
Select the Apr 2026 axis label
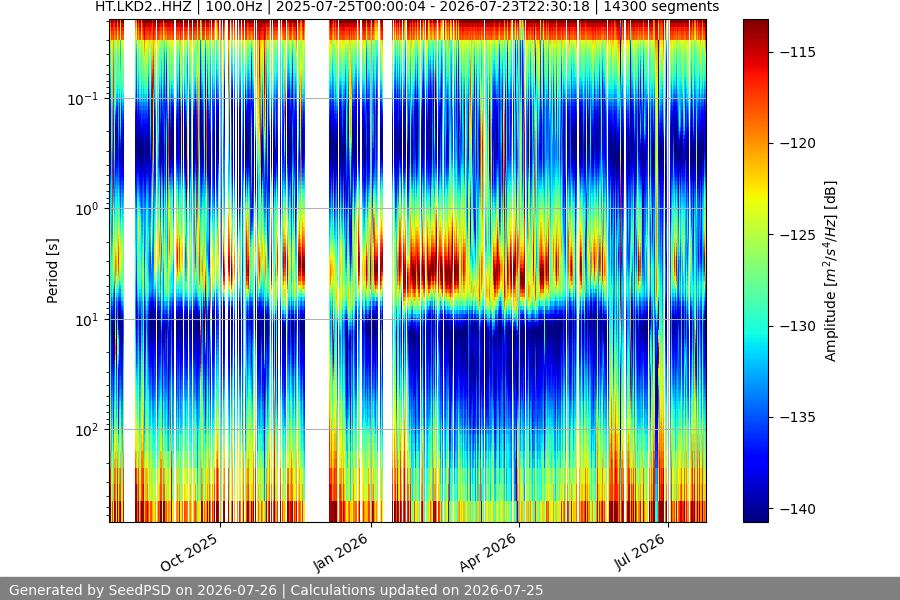(488, 552)
